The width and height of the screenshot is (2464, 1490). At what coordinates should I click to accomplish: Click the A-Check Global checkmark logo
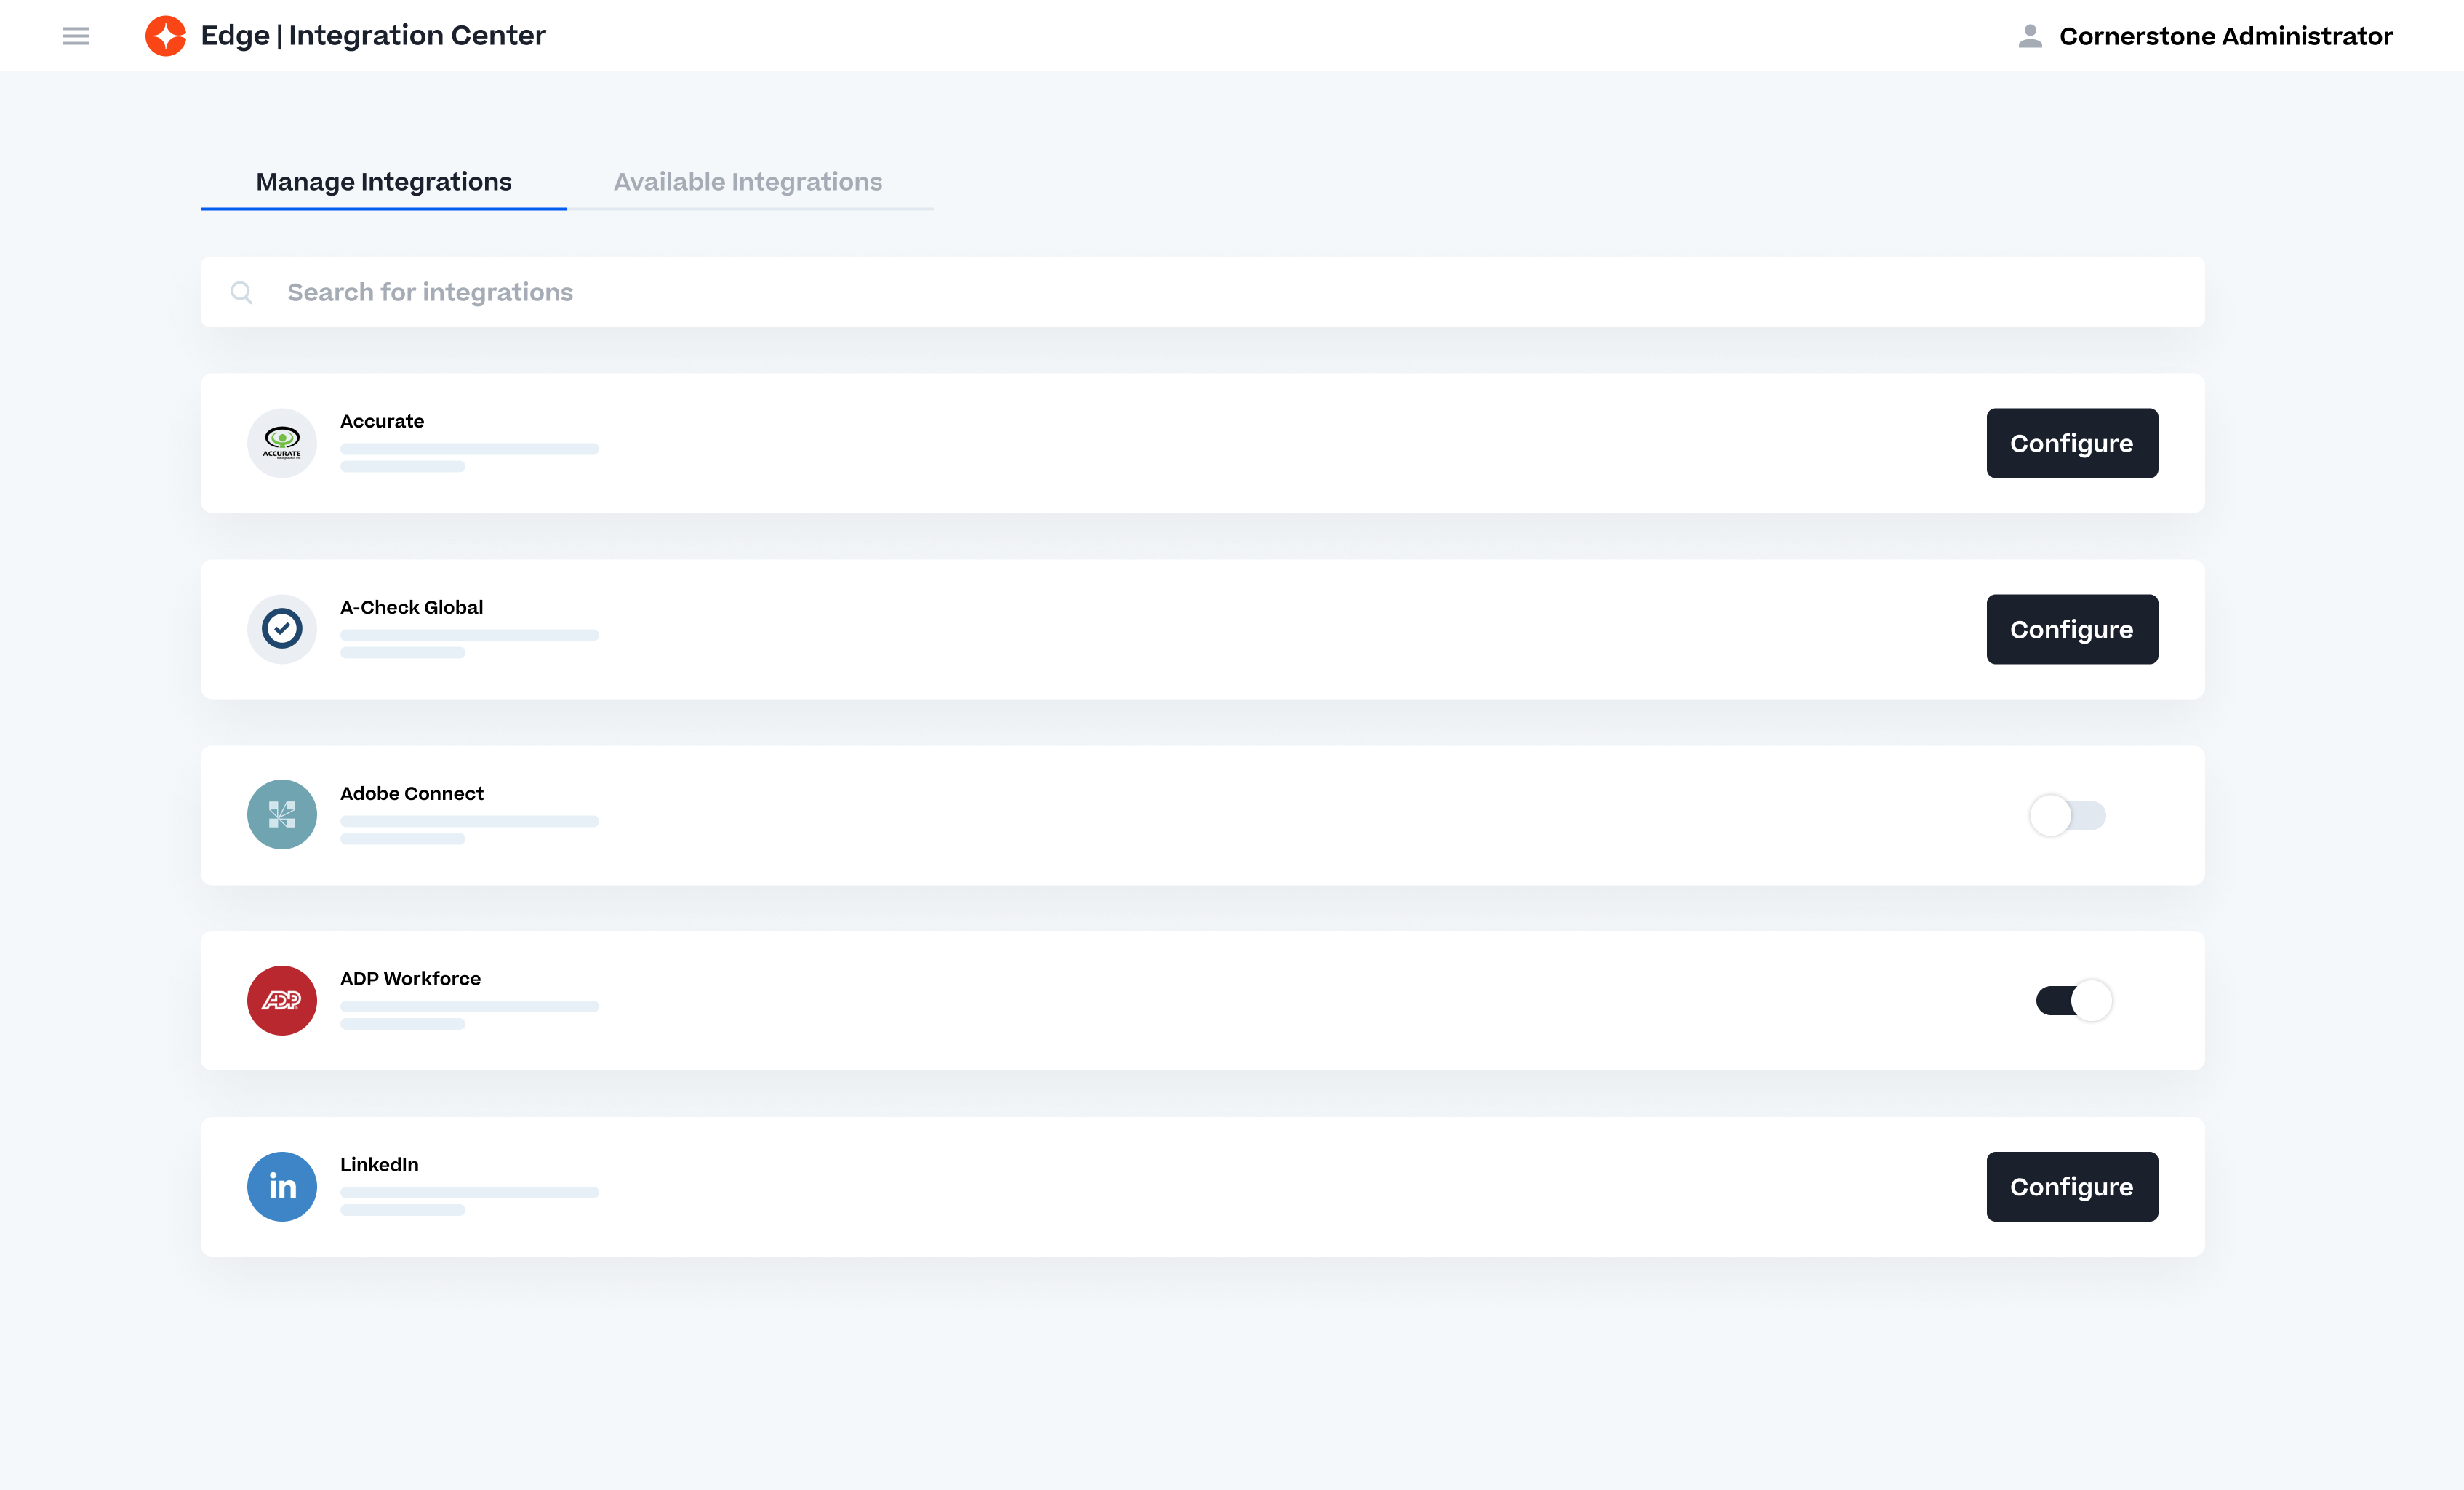click(282, 629)
